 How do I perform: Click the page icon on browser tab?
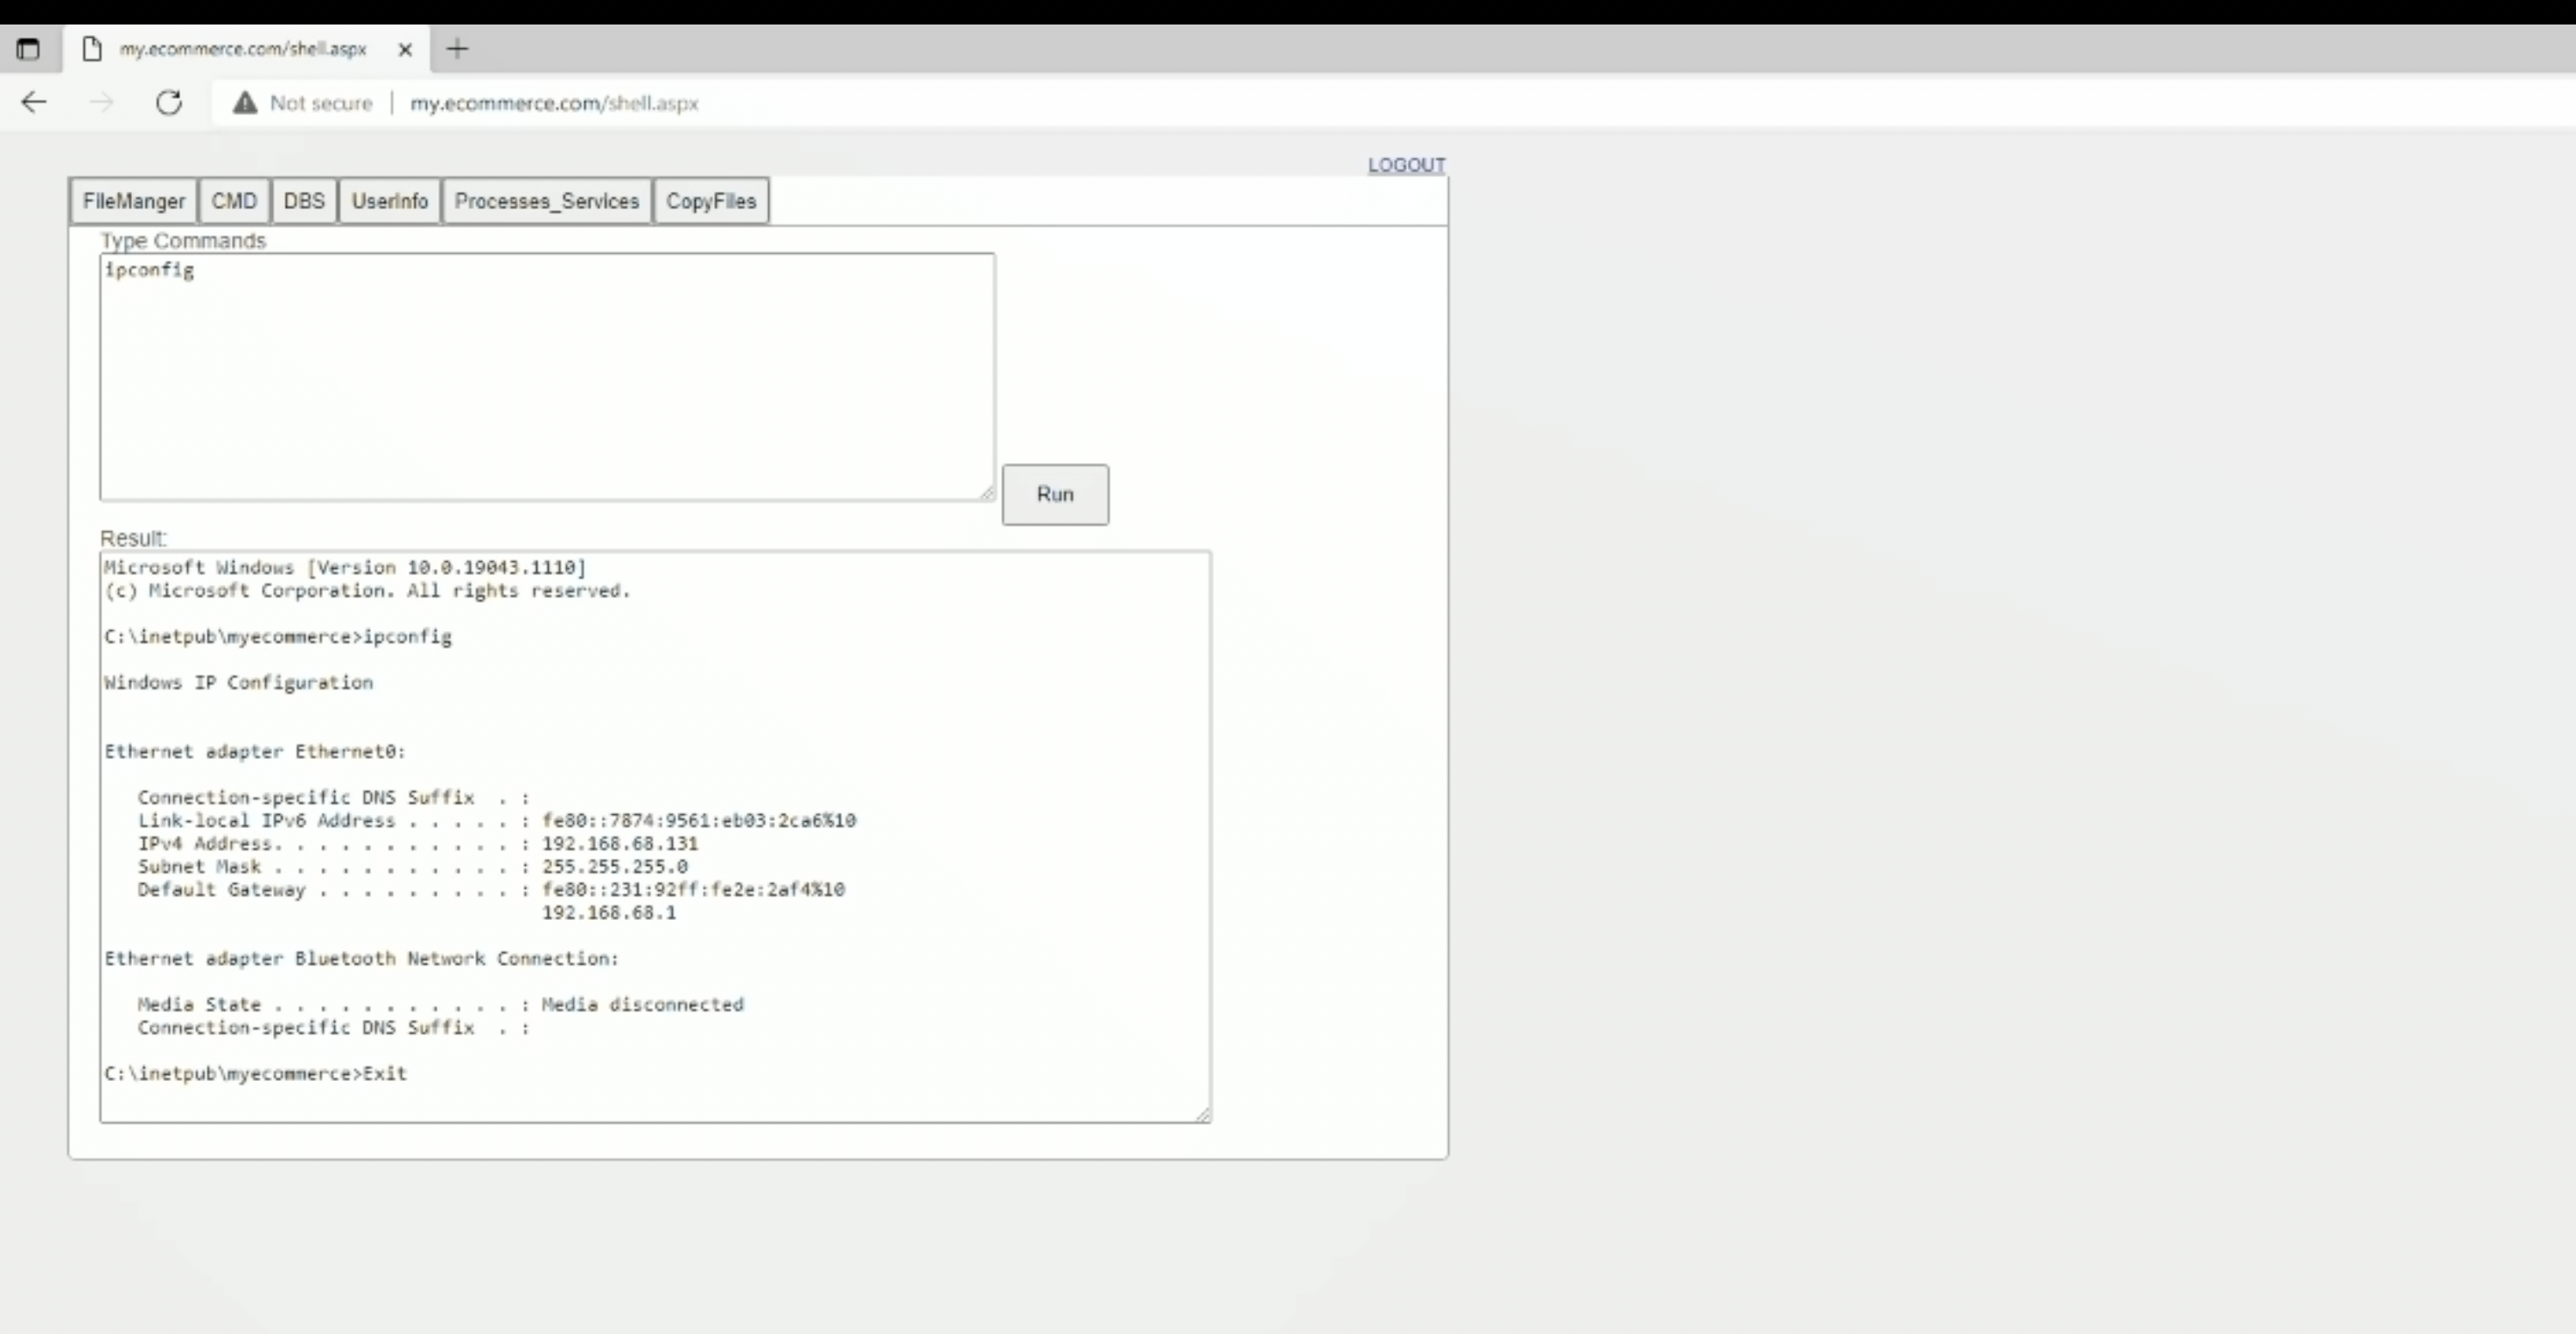(x=92, y=48)
